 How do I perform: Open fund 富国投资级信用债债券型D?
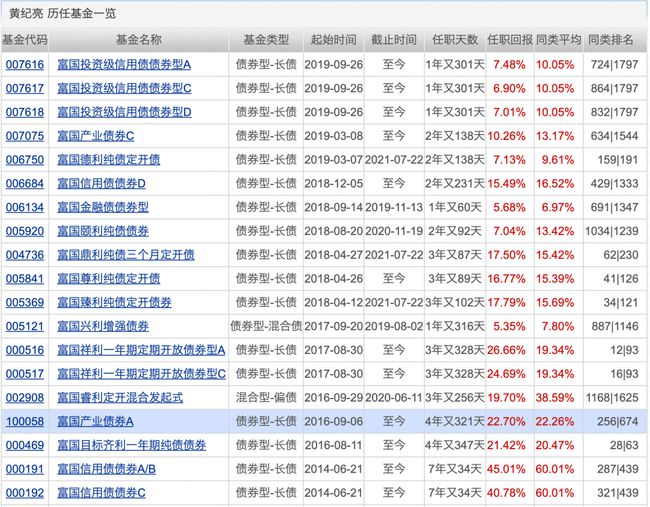(124, 112)
